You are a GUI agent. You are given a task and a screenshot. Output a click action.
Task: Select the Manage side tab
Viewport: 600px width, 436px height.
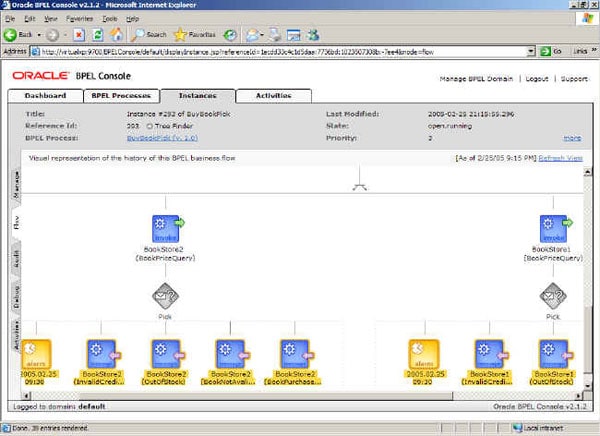(x=16, y=185)
